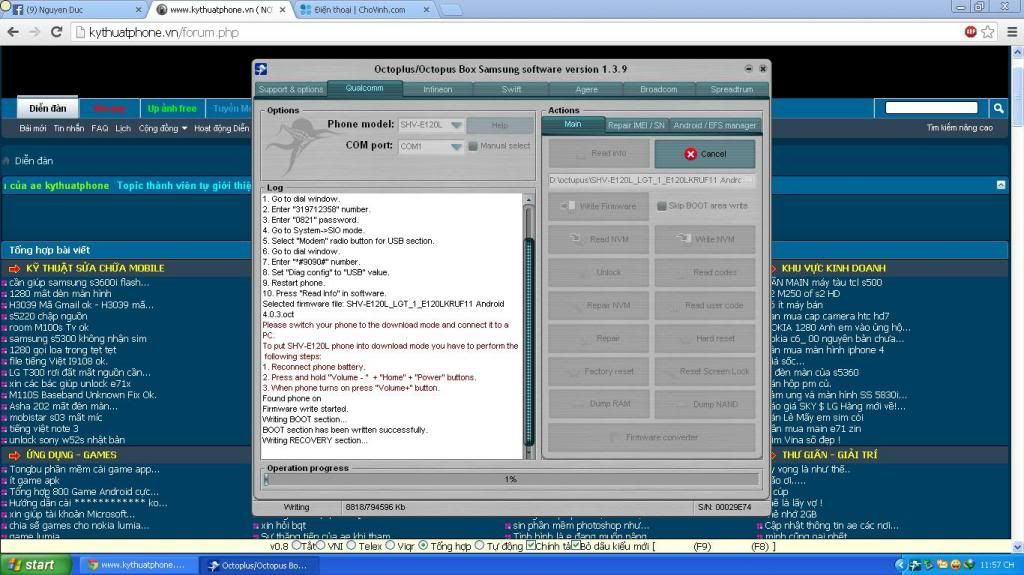Click Tin nhắn link in forum
This screenshot has width=1024, height=575.
tap(69, 128)
